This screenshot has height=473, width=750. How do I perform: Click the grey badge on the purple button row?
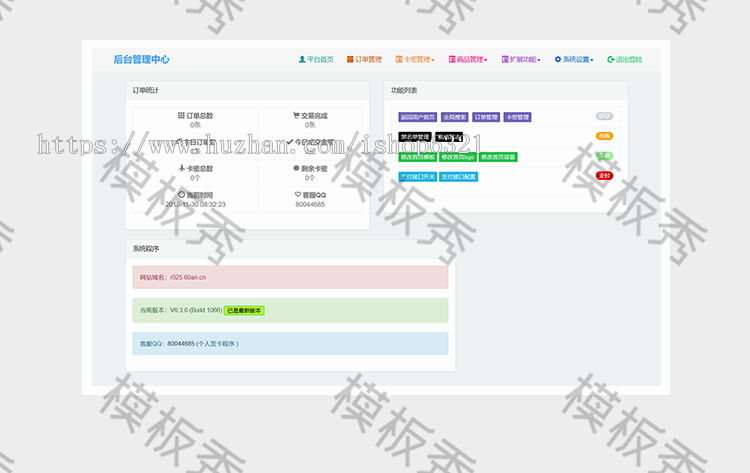pos(604,116)
